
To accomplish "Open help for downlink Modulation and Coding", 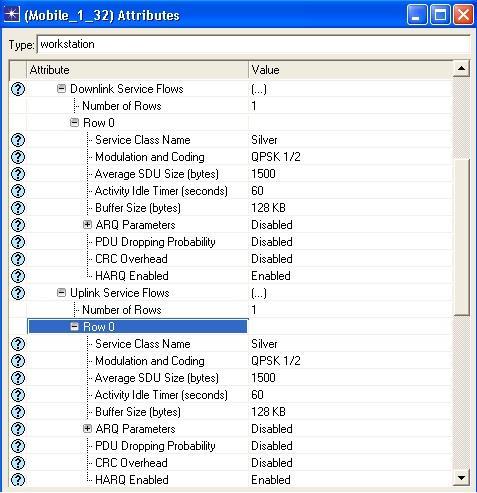I will (x=18, y=157).
